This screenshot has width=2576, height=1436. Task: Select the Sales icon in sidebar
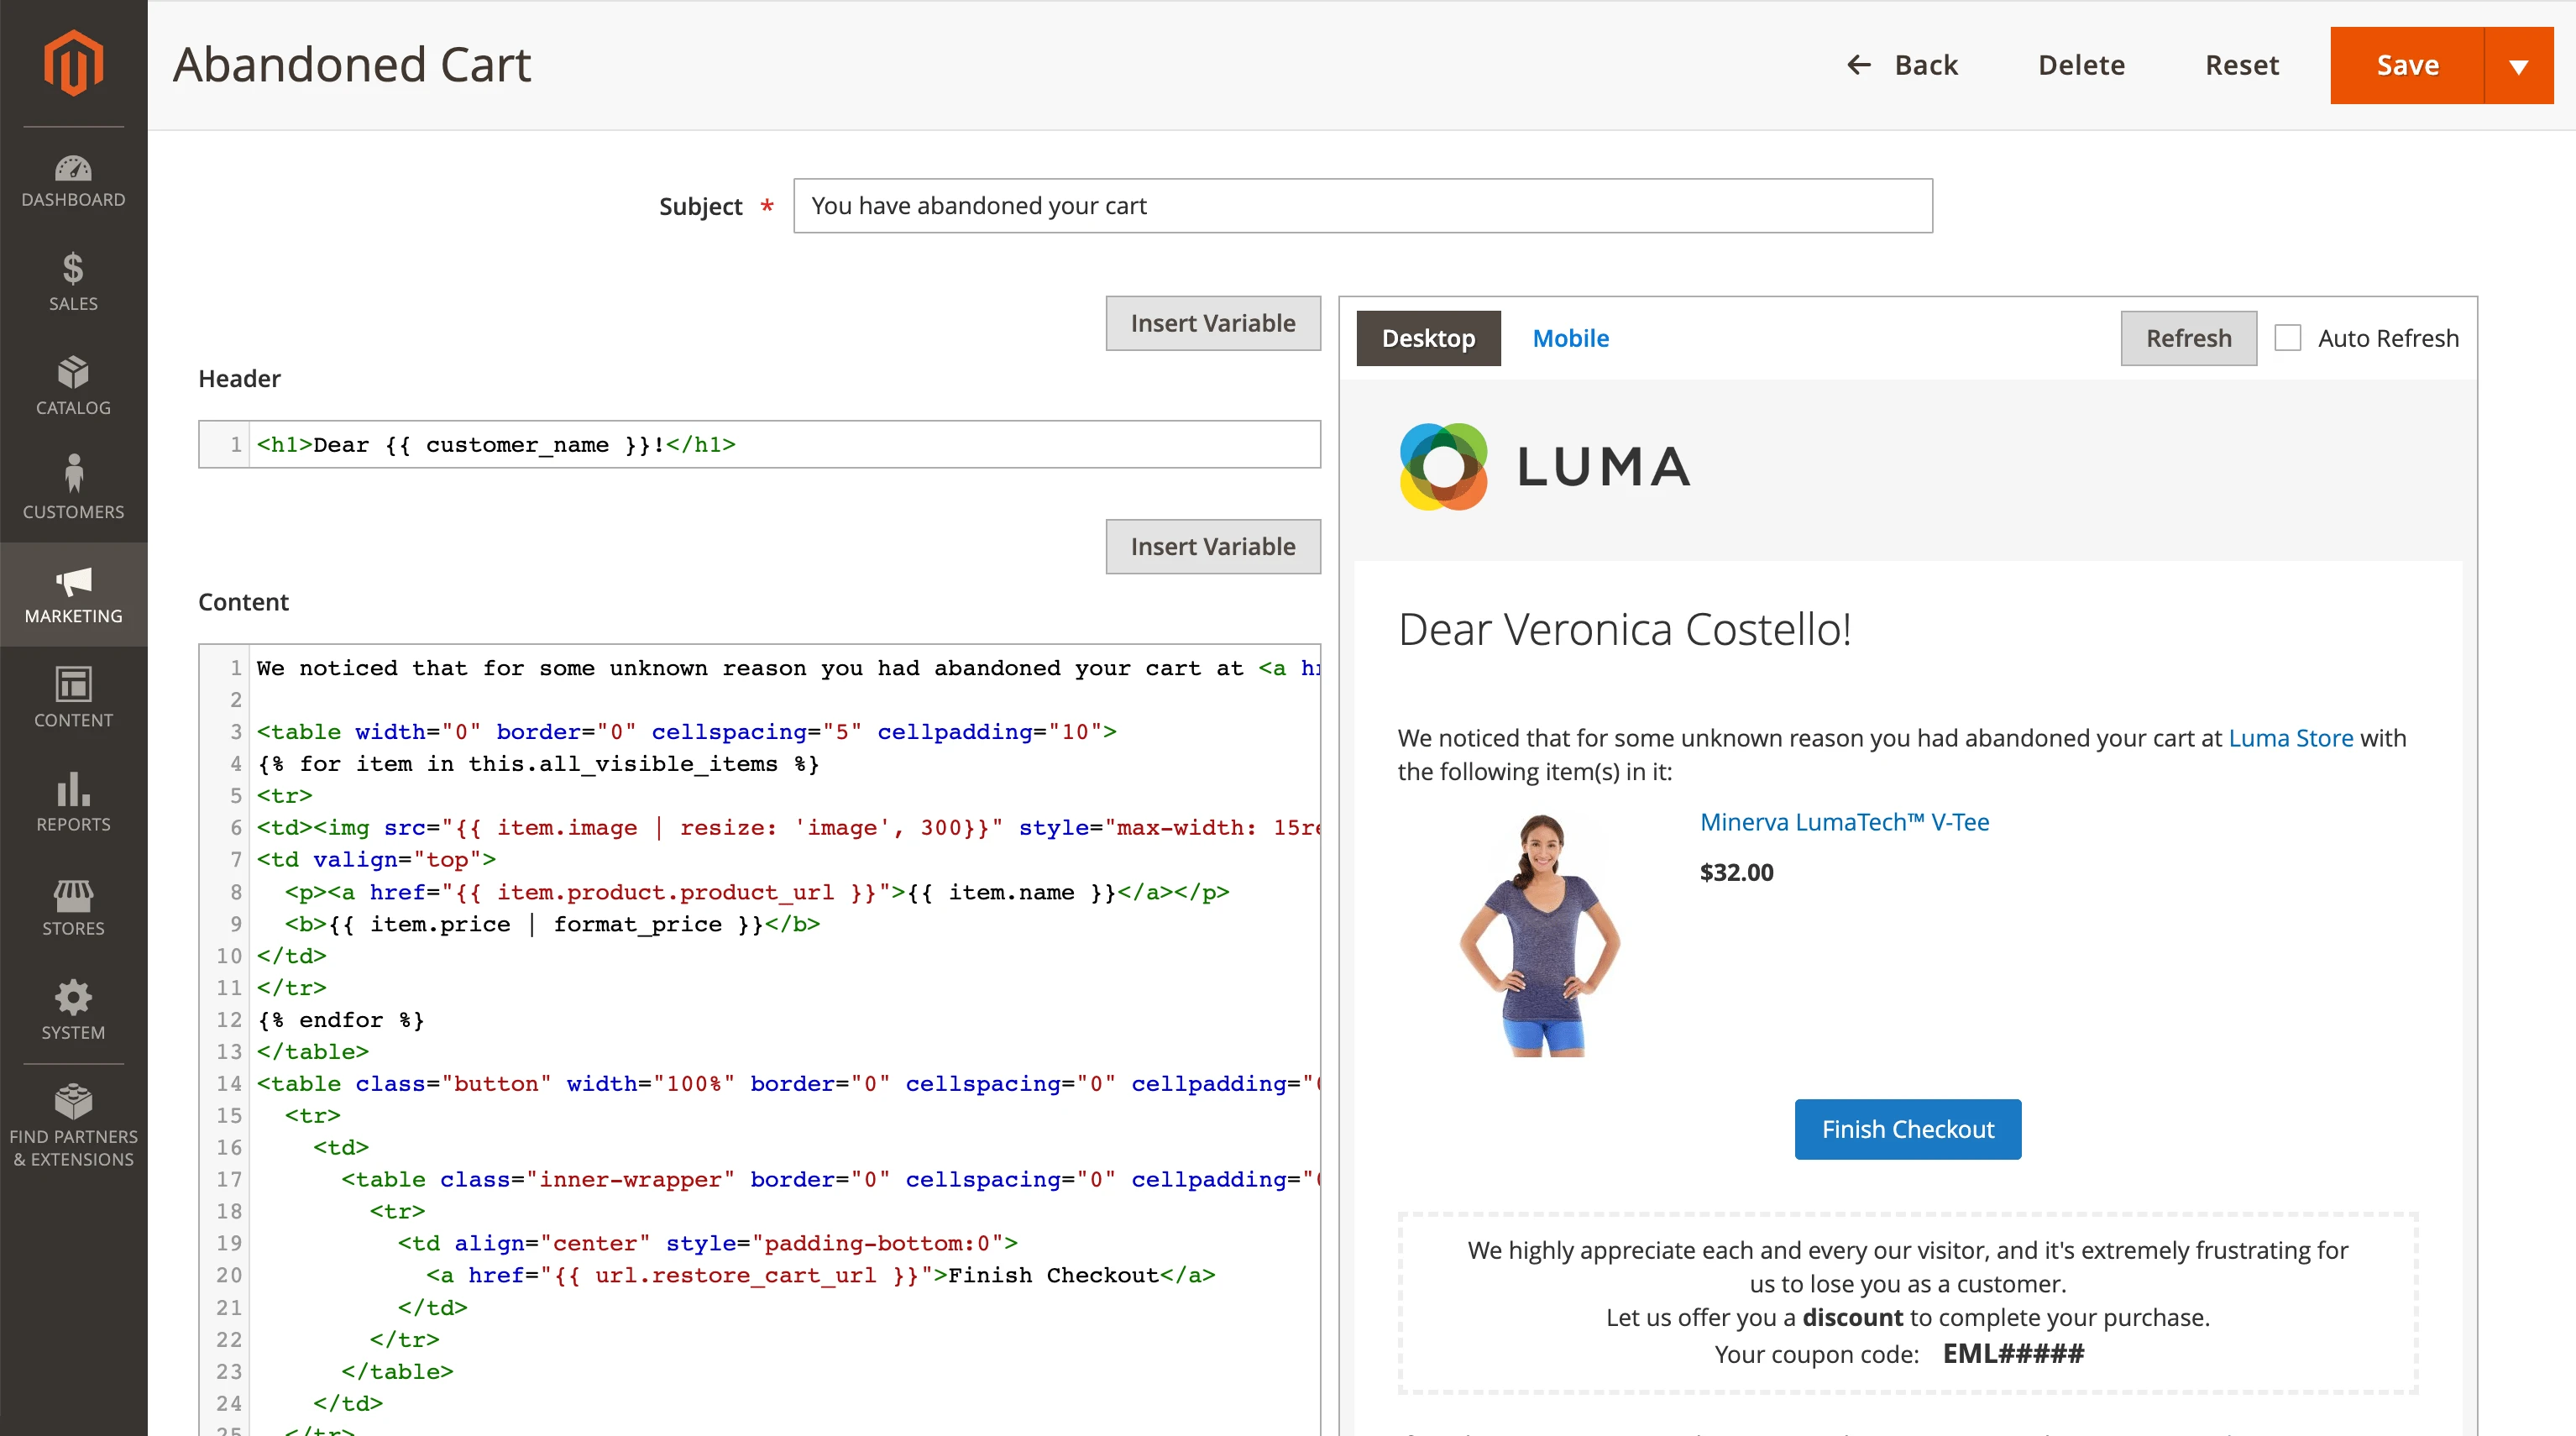(x=73, y=283)
